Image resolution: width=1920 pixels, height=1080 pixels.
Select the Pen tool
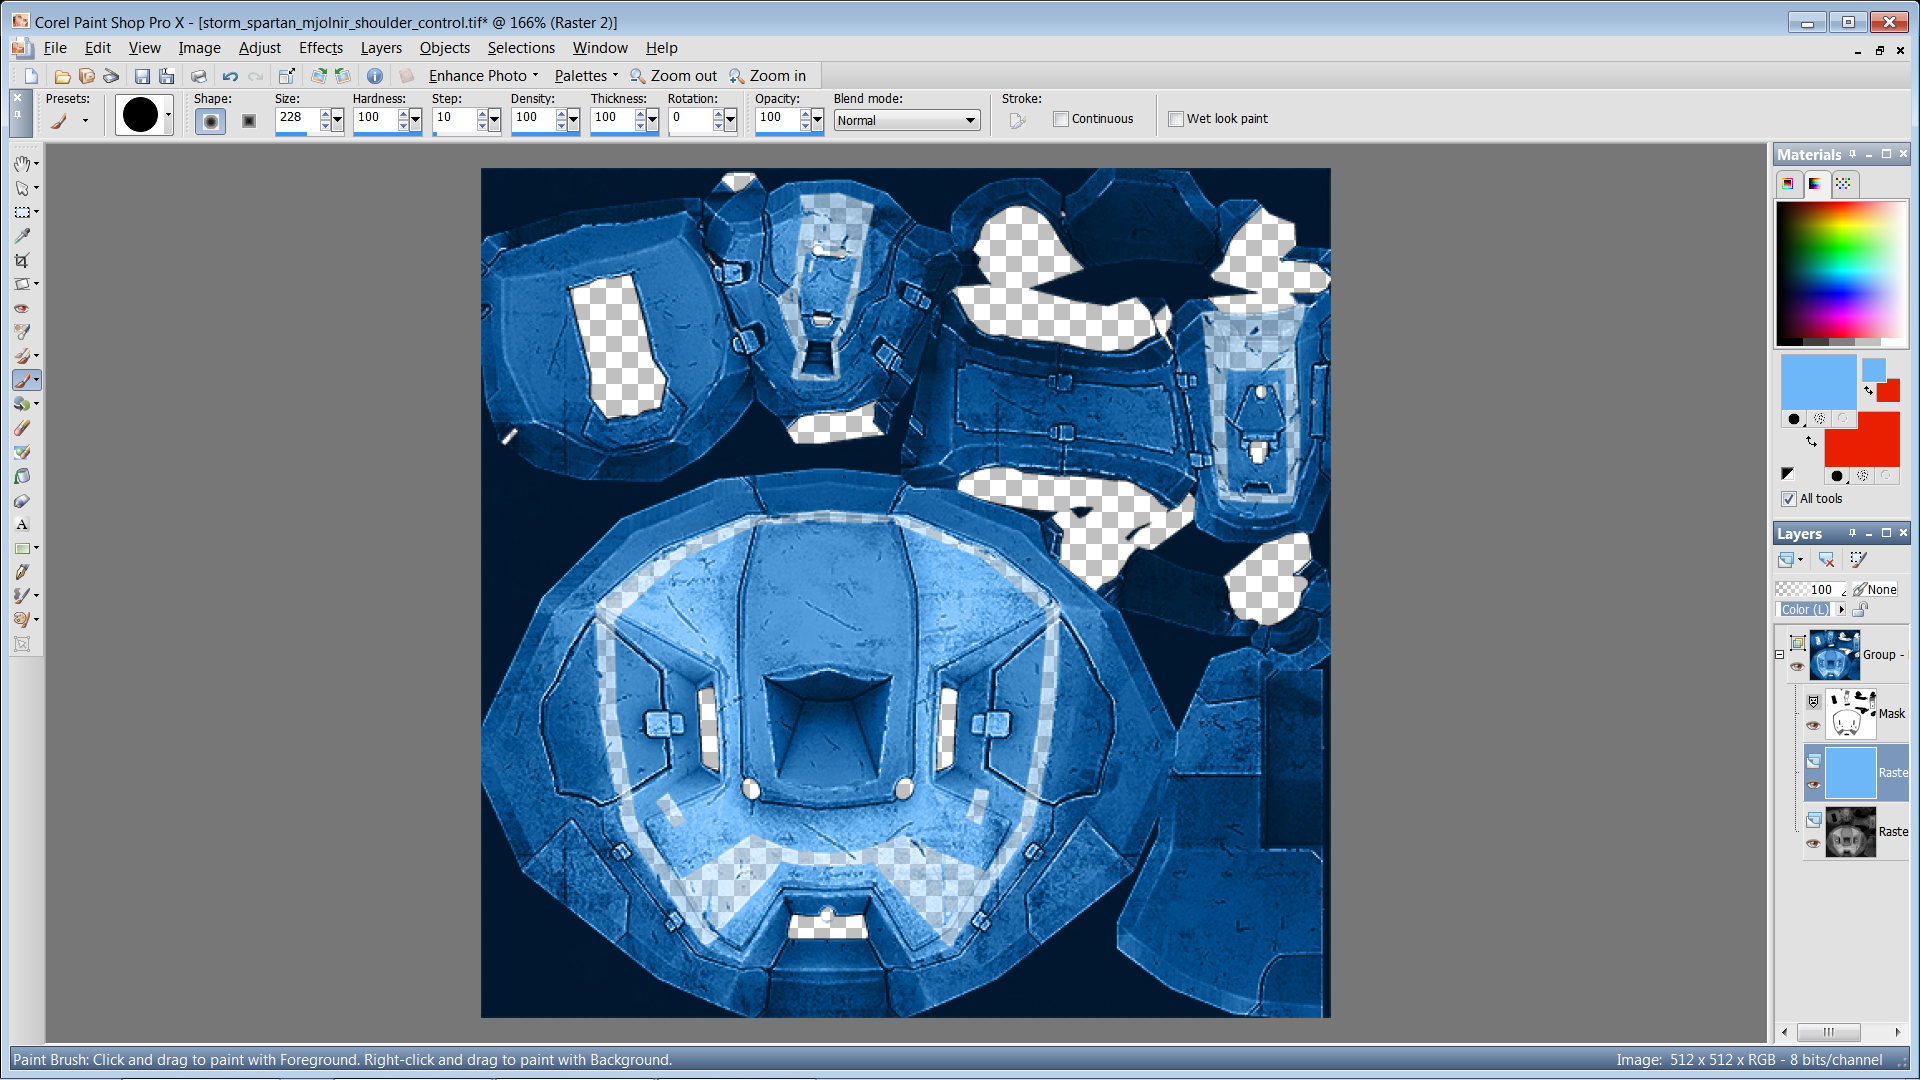[22, 572]
